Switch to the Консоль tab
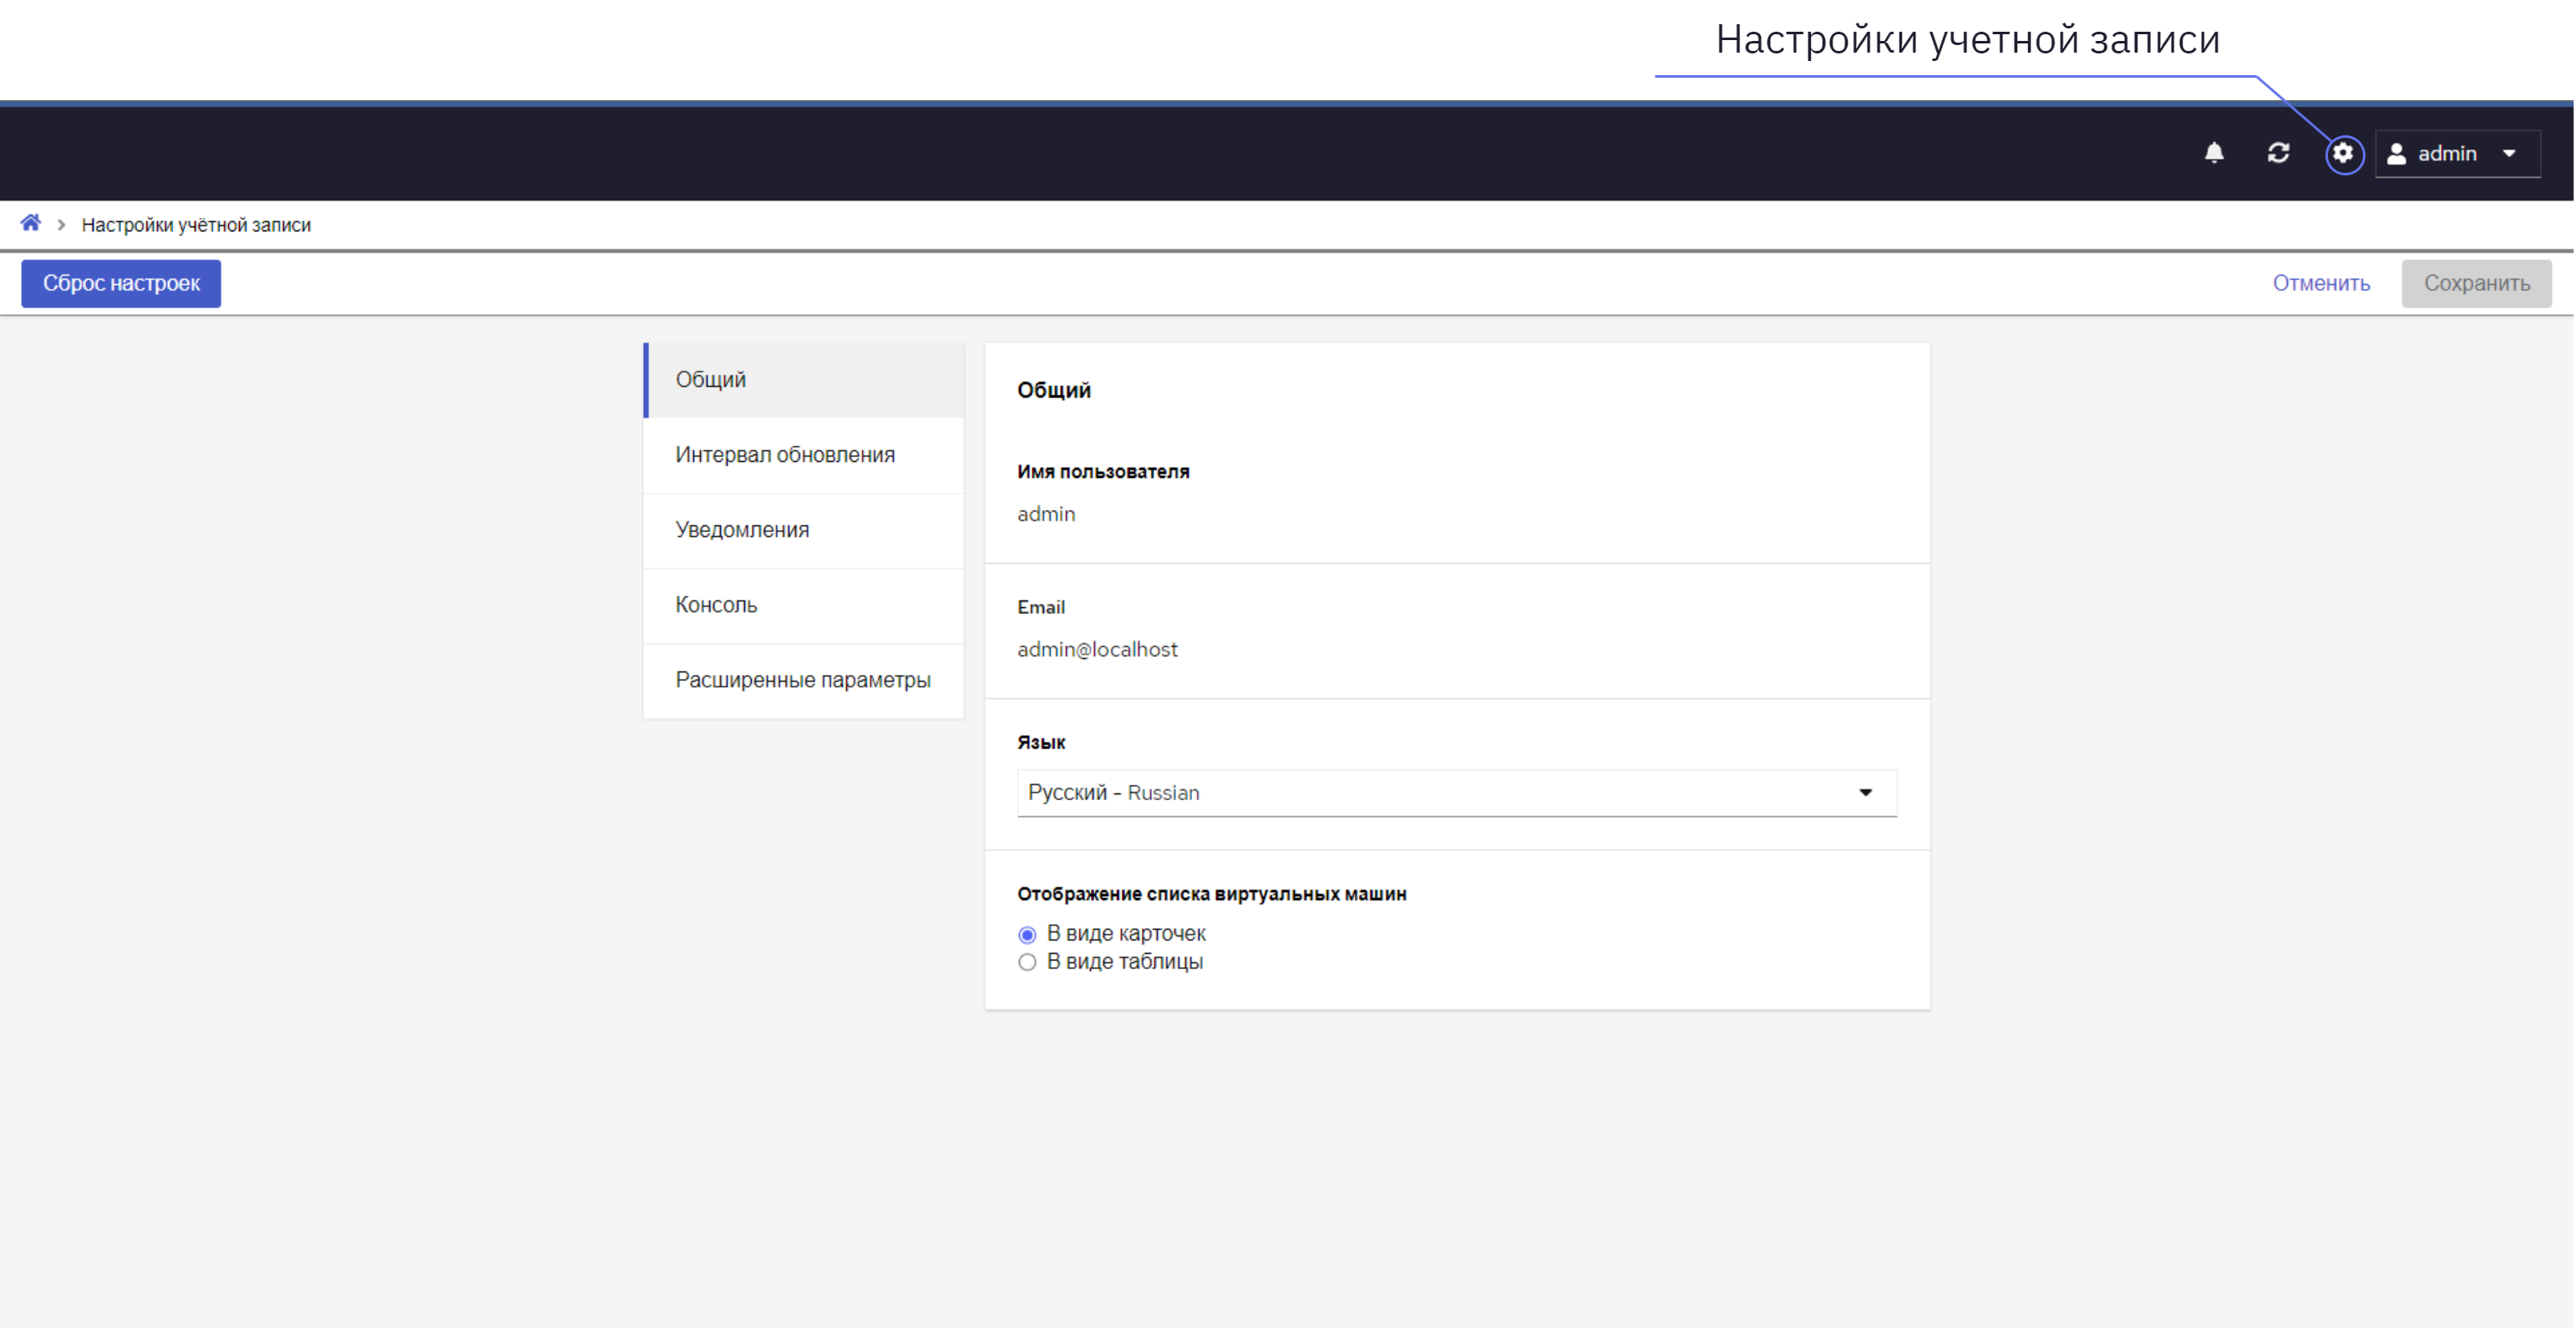The image size is (2576, 1328). [x=804, y=605]
